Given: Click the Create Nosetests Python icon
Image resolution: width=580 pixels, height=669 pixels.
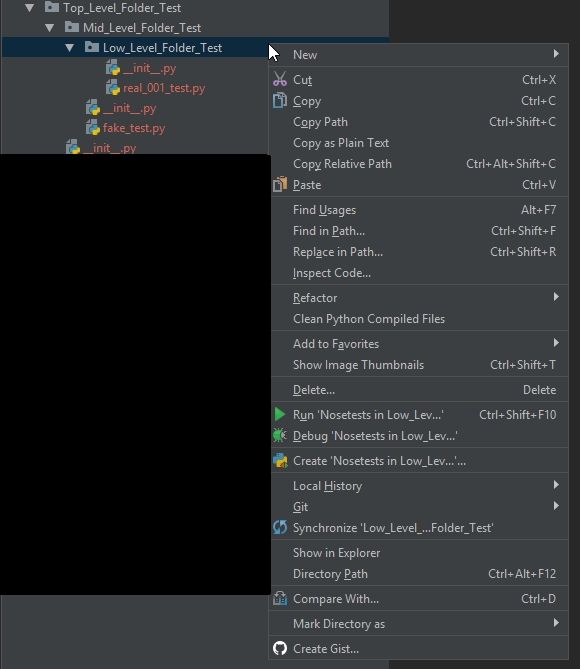Looking at the screenshot, I should pyautogui.click(x=280, y=460).
